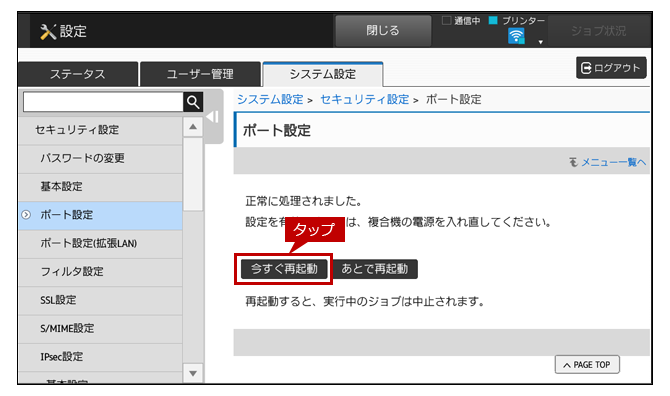The image size is (670, 396).
Task: Click the ログアウト button
Action: click(x=611, y=68)
